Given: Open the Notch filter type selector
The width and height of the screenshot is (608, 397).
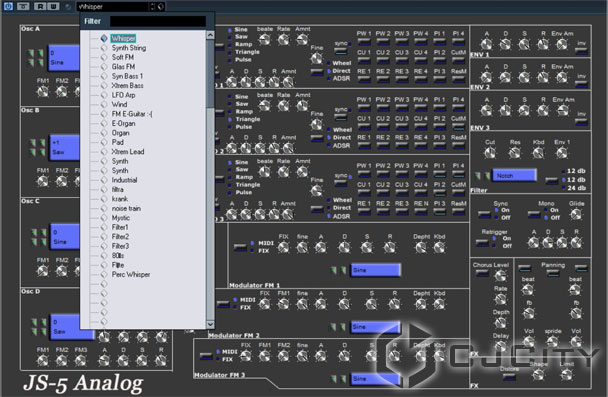Looking at the screenshot, I should point(514,176).
